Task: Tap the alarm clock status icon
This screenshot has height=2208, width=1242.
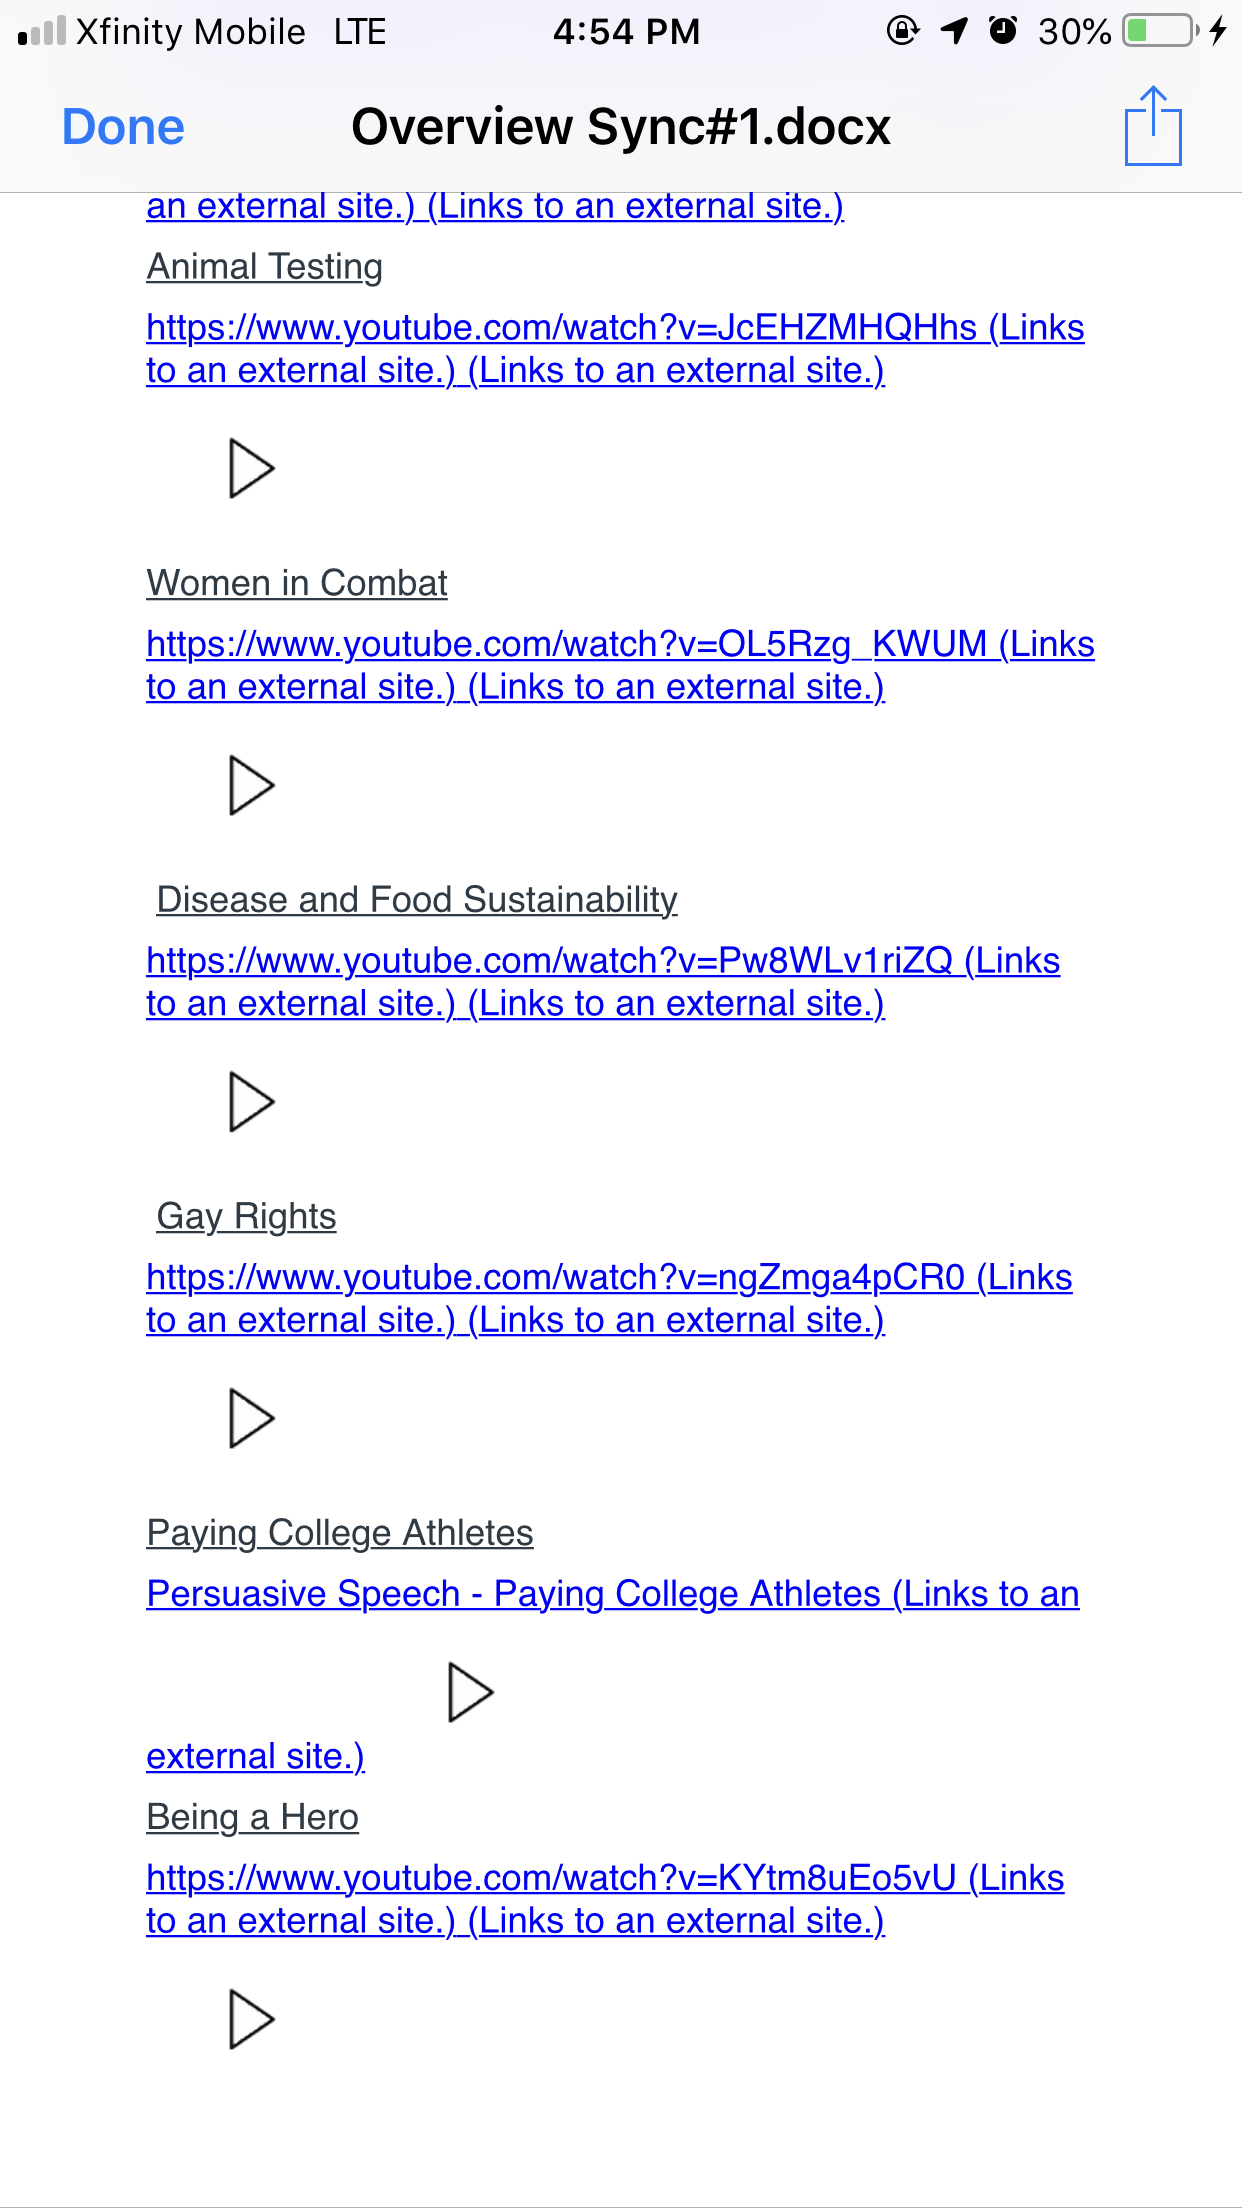Action: coord(1003,31)
